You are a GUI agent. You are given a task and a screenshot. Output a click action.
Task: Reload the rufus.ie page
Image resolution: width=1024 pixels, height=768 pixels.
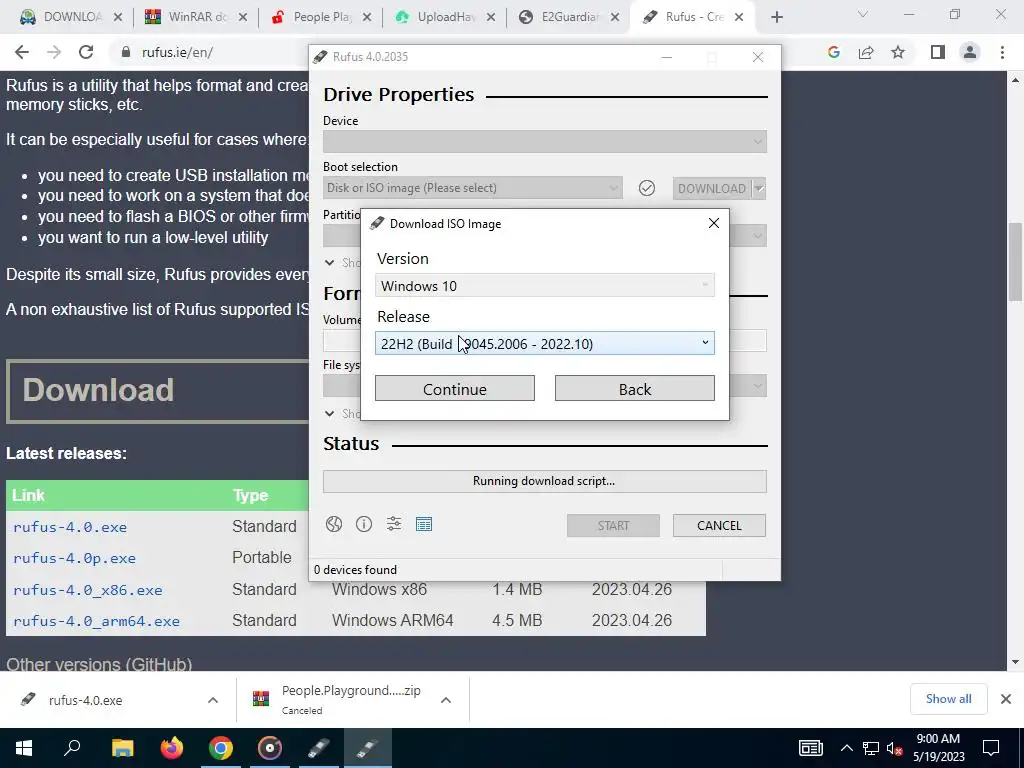click(86, 52)
